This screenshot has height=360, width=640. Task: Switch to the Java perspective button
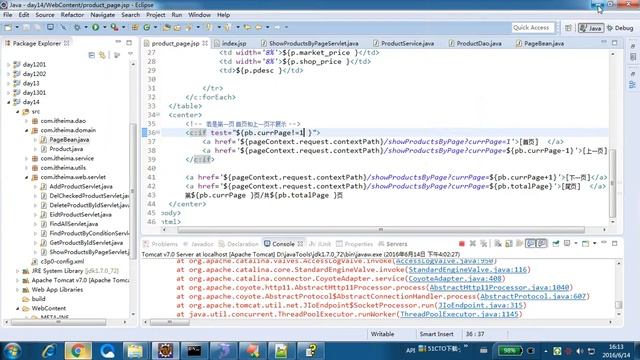click(591, 28)
